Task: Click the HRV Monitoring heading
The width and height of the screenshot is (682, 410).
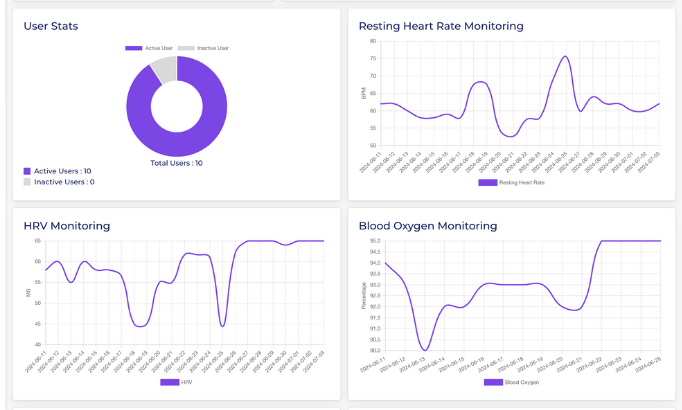Action: tap(67, 226)
